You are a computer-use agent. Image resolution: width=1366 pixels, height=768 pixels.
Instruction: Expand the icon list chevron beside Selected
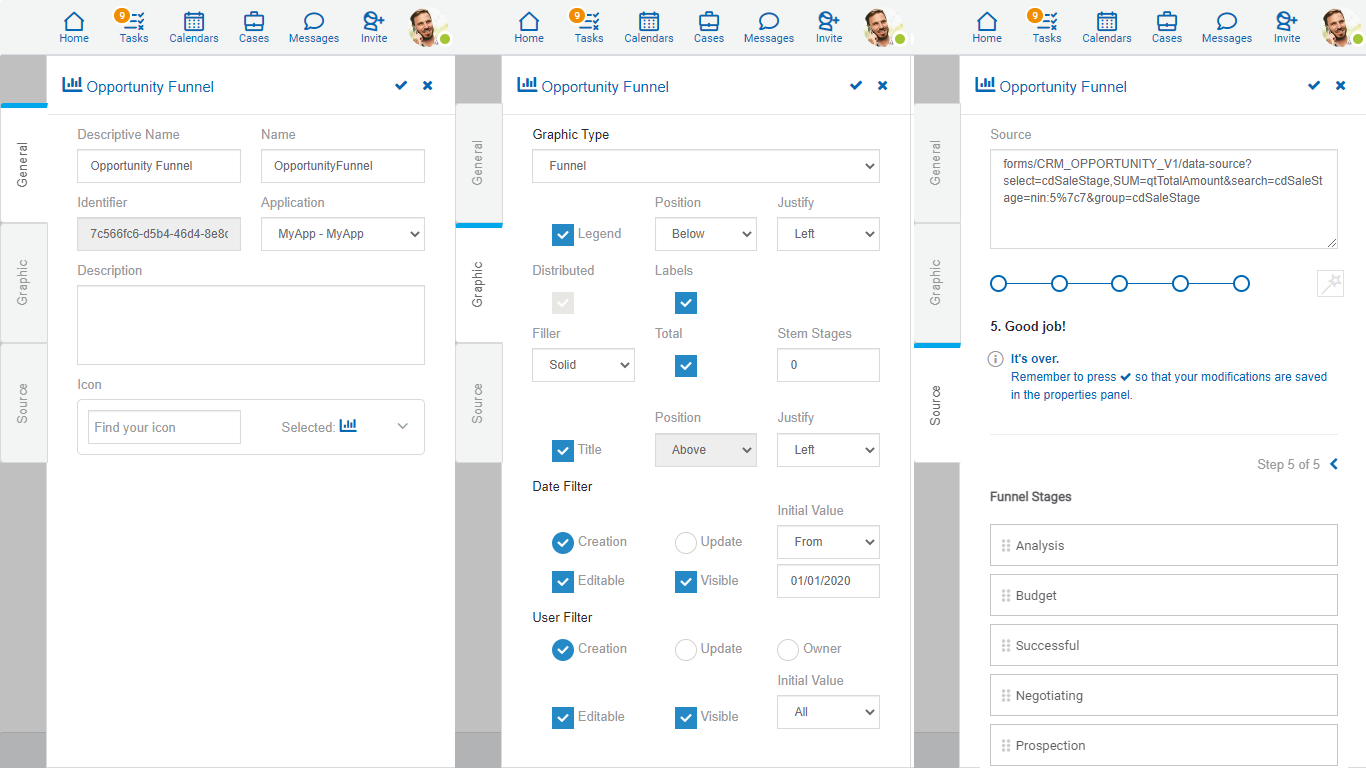coord(403,426)
